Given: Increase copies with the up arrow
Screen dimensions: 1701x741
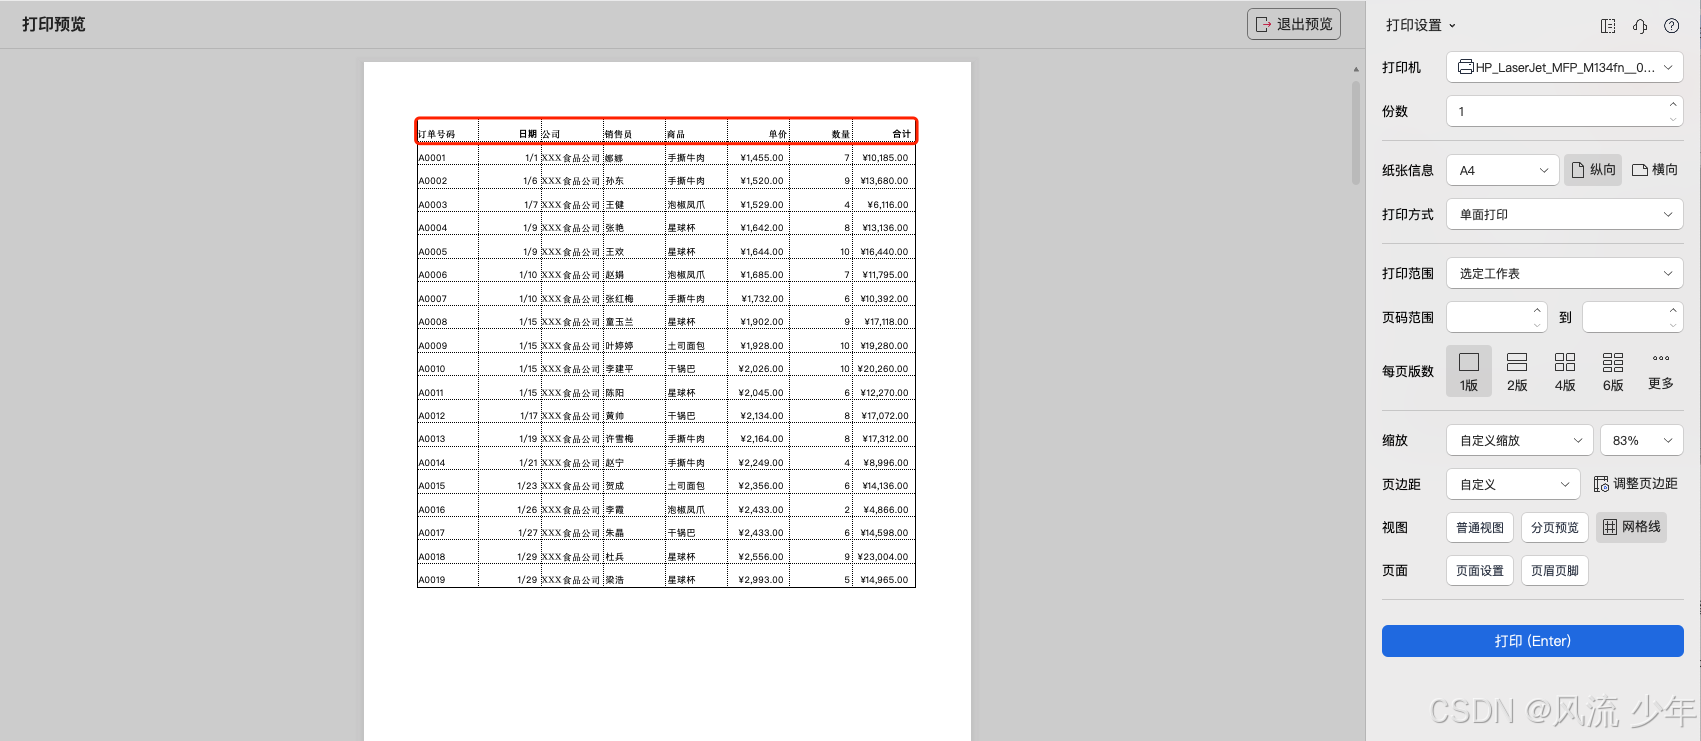Looking at the screenshot, I should click(x=1673, y=104).
